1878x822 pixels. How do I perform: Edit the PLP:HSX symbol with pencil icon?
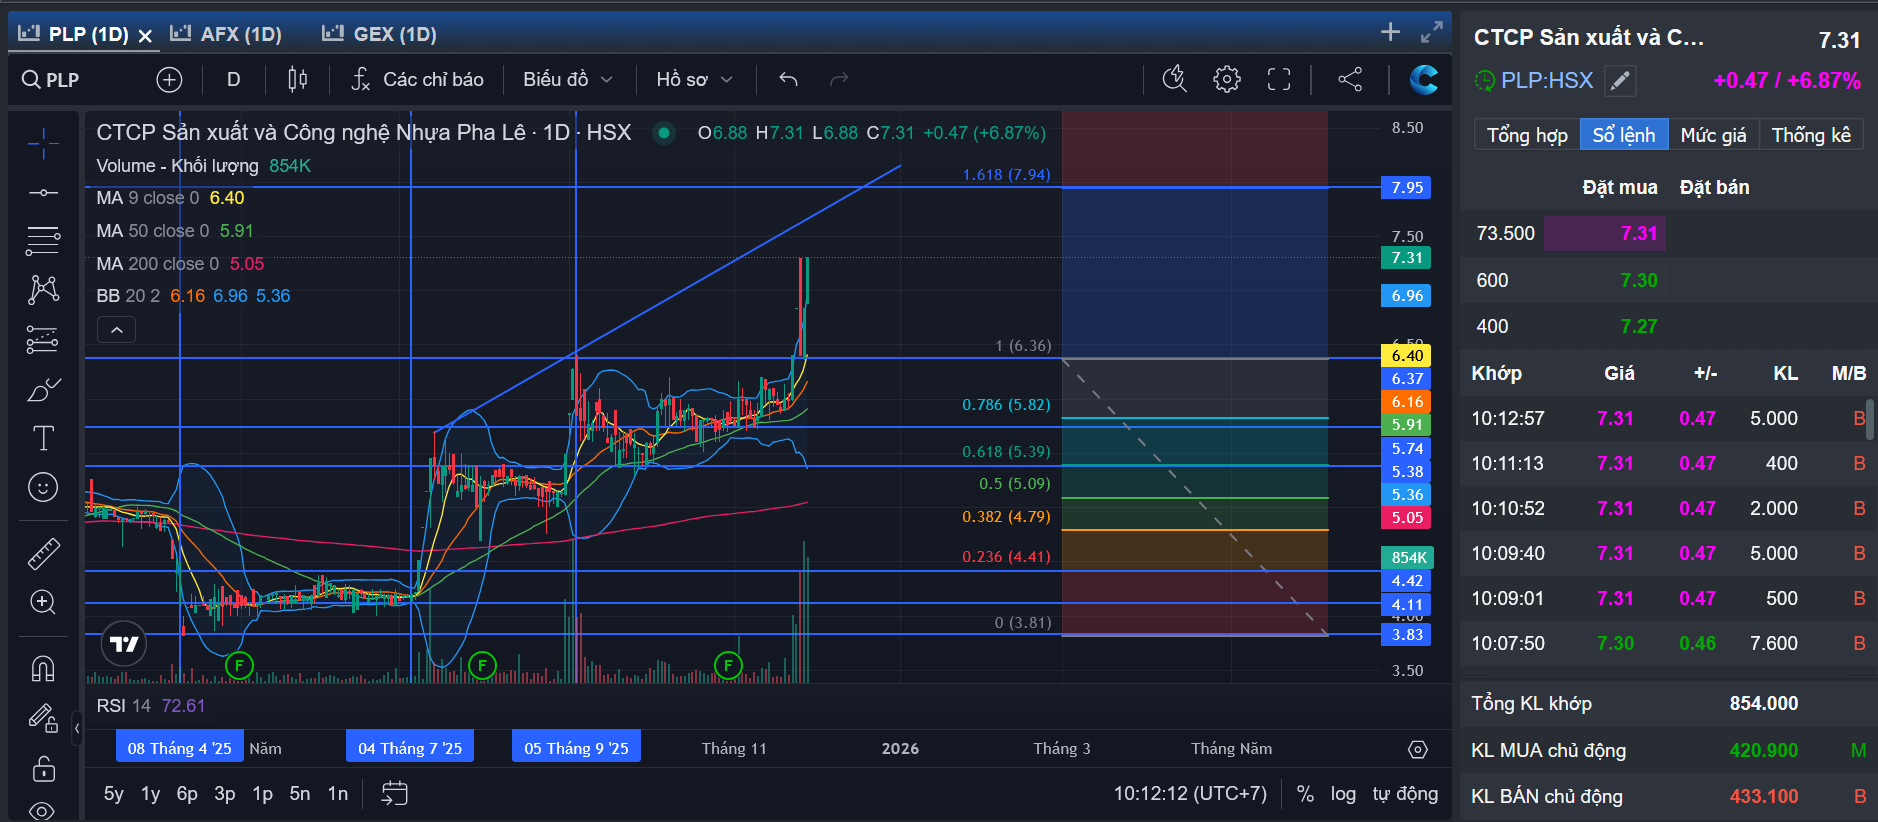[x=1620, y=81]
